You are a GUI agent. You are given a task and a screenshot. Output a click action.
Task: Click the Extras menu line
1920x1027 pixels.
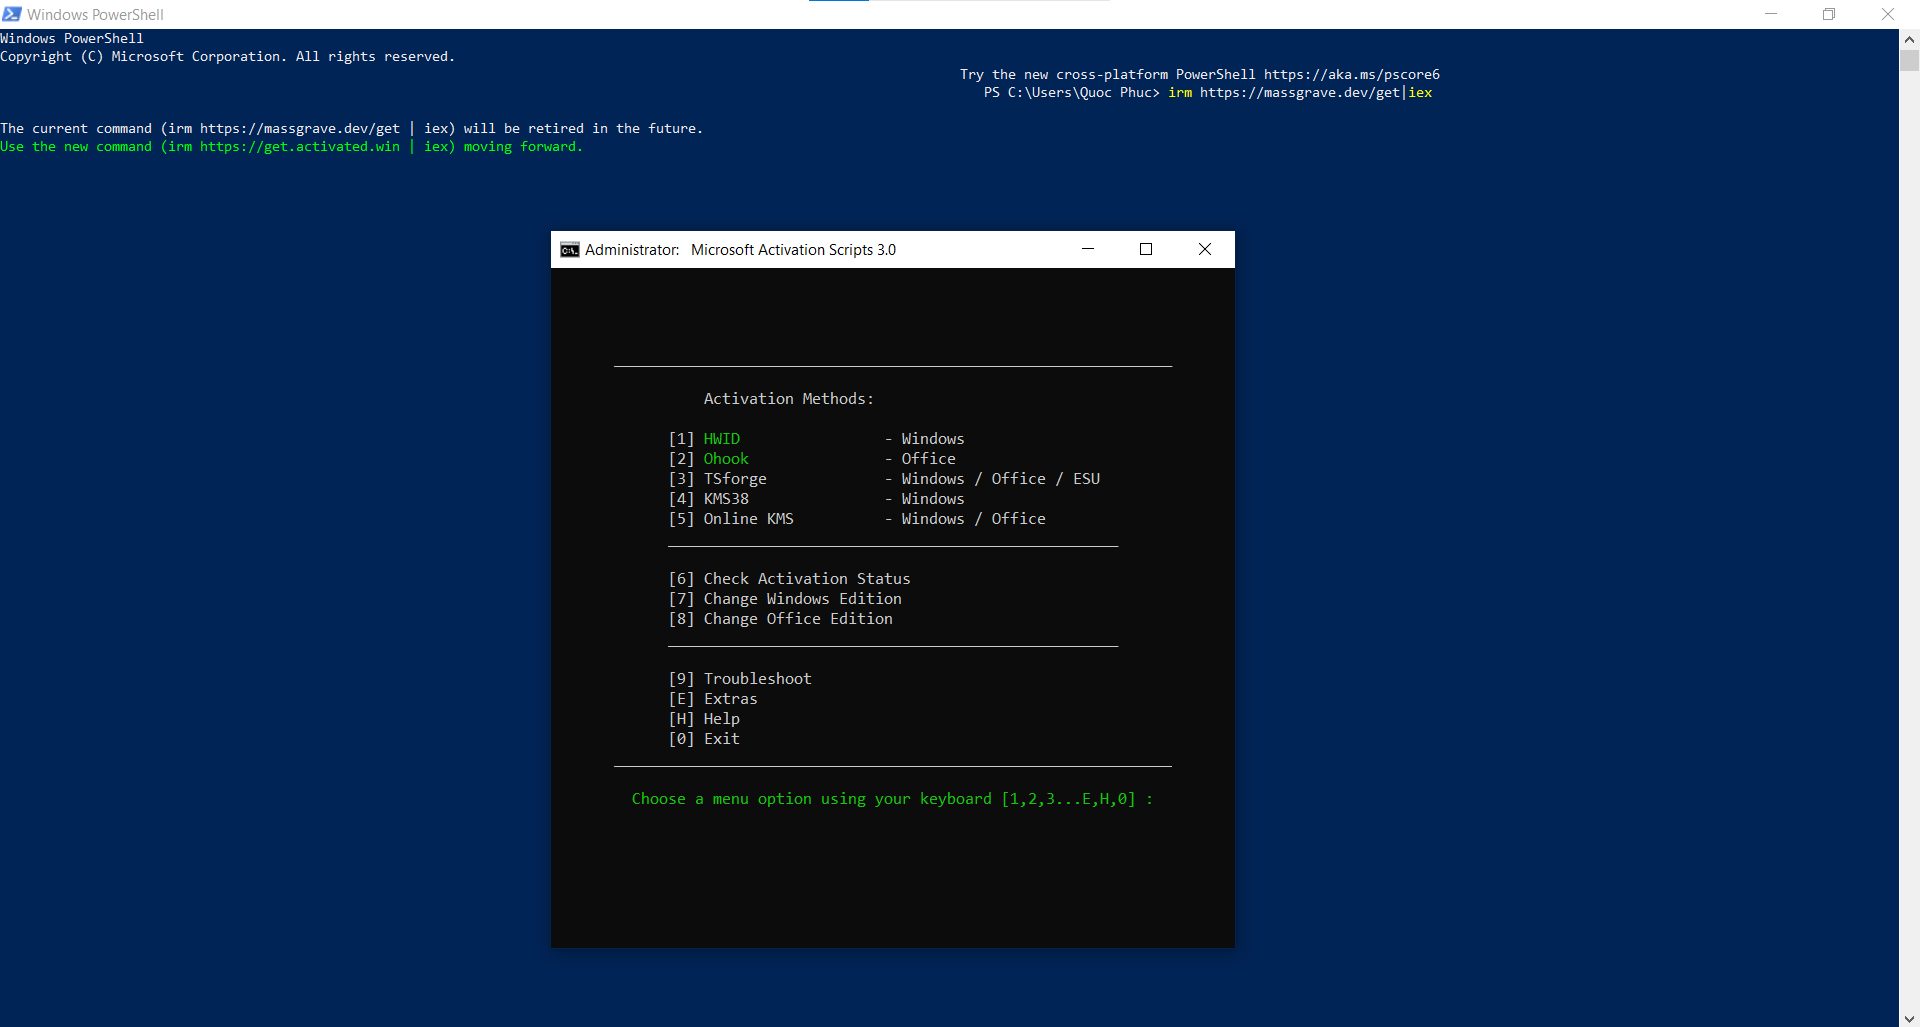(x=713, y=699)
